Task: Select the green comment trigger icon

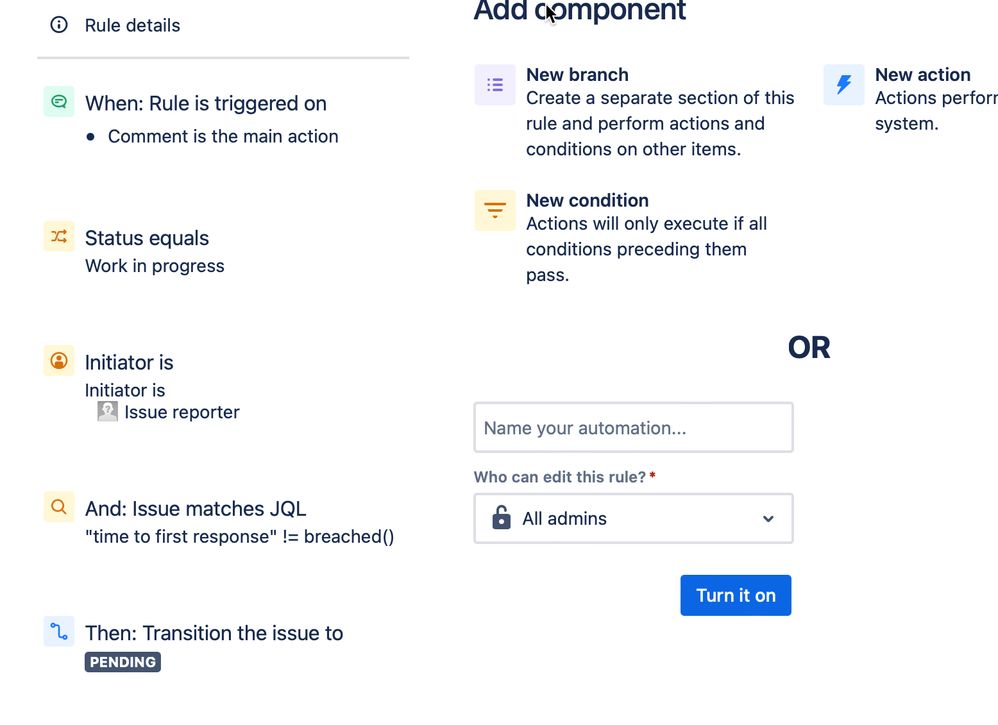Action: (x=59, y=102)
